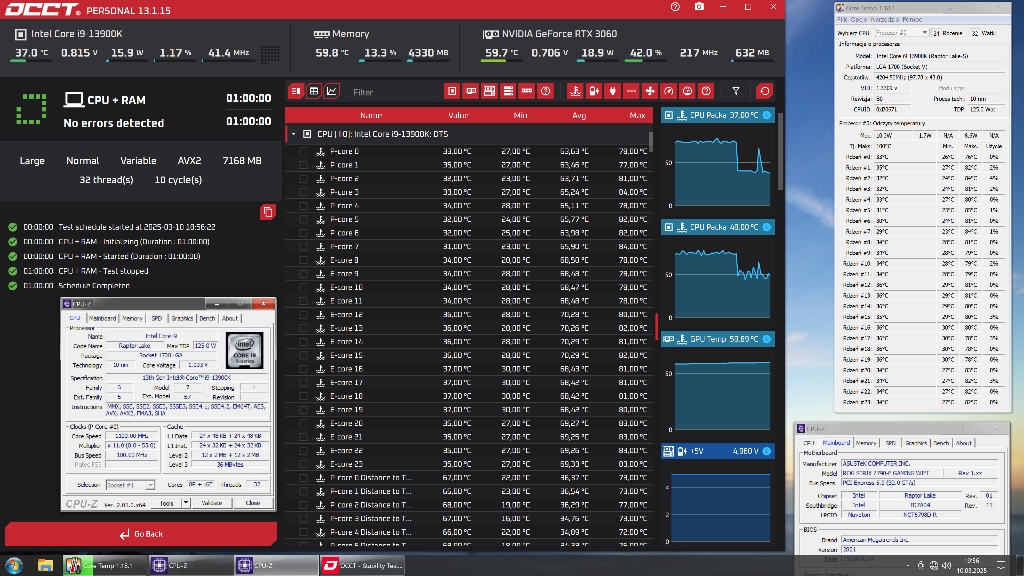Click the CPU core grid icon in header
This screenshot has width=1024, height=576.
pyautogui.click(x=270, y=54)
